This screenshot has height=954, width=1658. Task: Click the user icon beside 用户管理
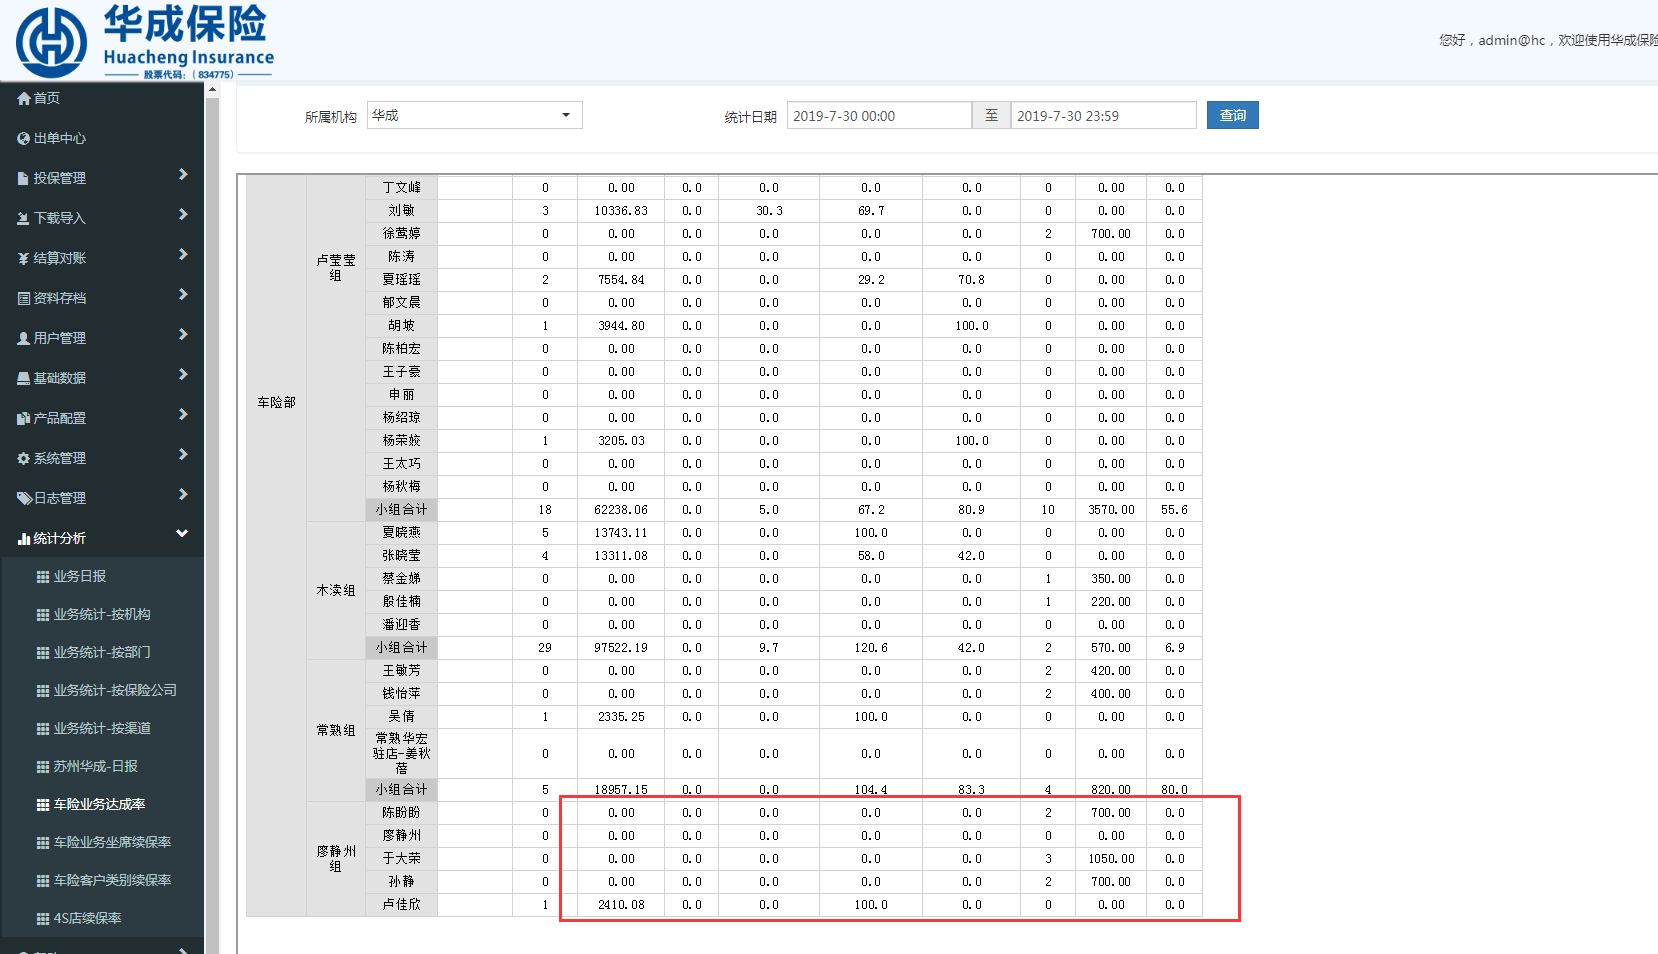[x=24, y=338]
